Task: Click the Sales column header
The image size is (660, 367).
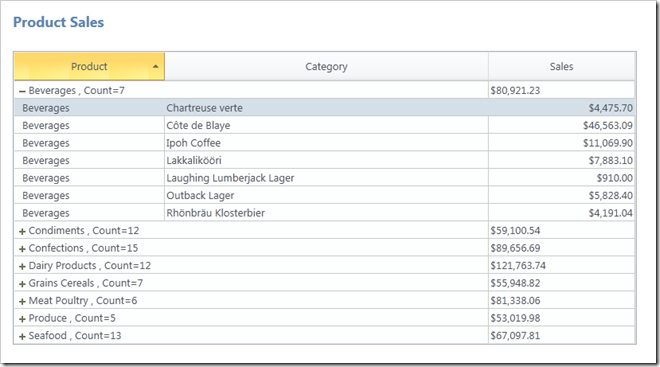Action: click(561, 66)
